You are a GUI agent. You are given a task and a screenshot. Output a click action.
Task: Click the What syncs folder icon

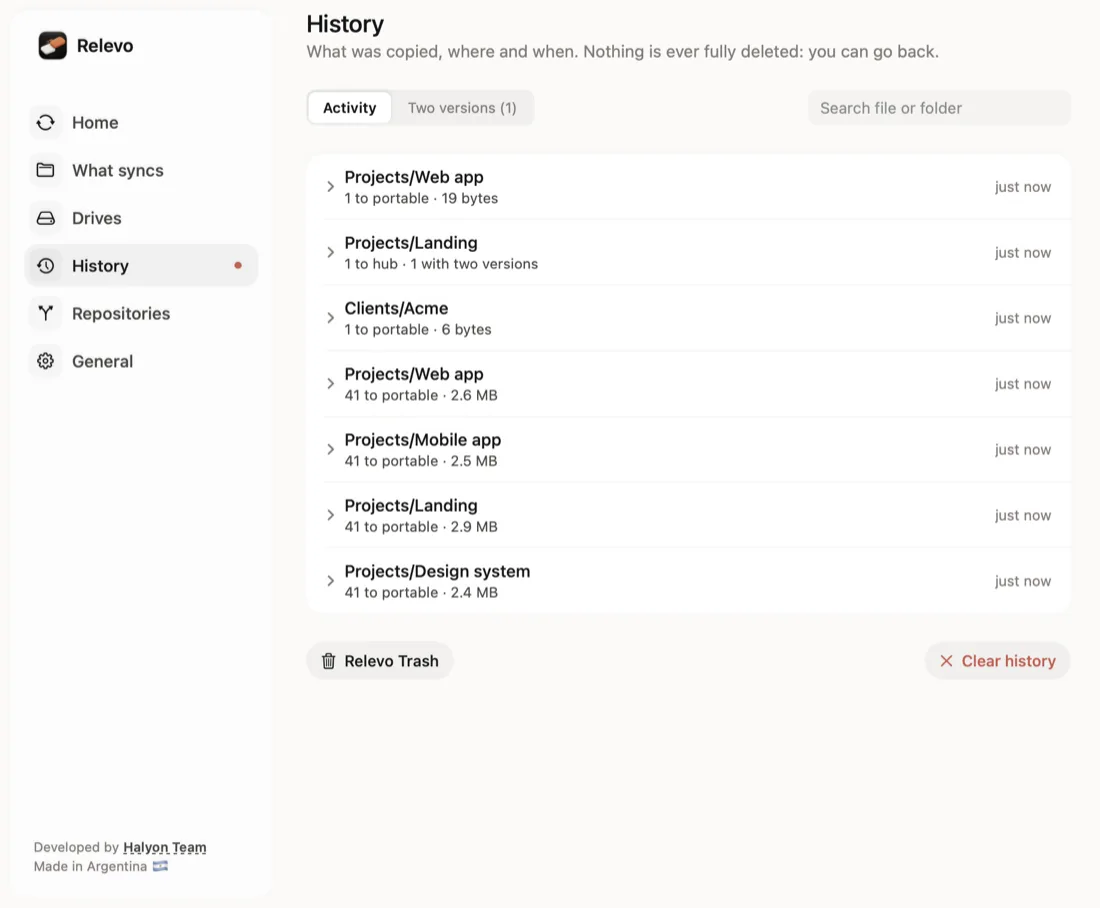46,171
